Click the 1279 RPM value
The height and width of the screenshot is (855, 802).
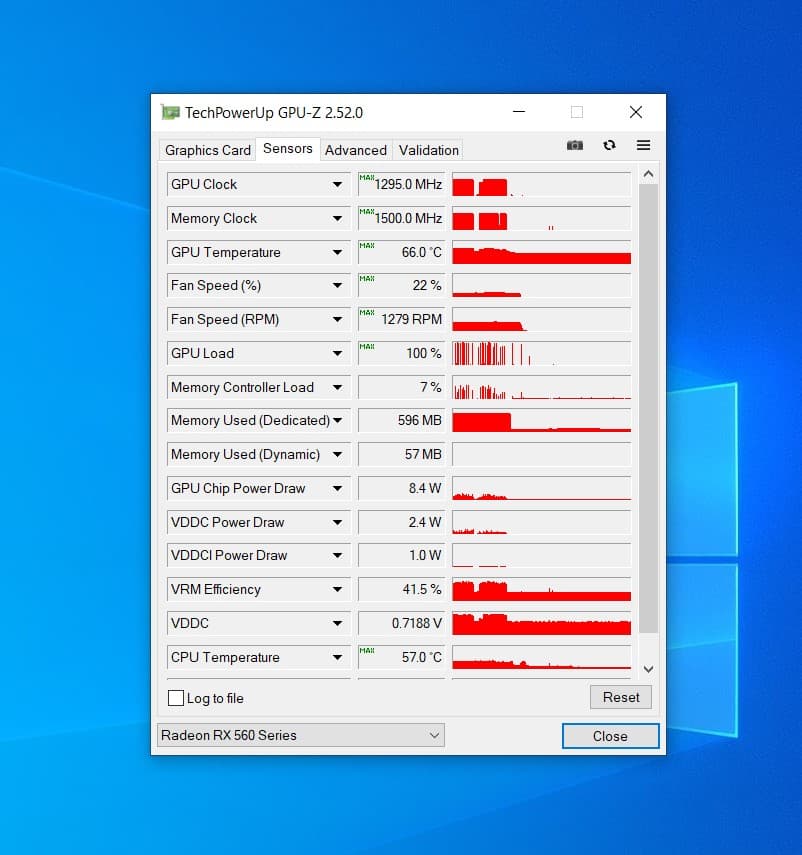[x=402, y=319]
